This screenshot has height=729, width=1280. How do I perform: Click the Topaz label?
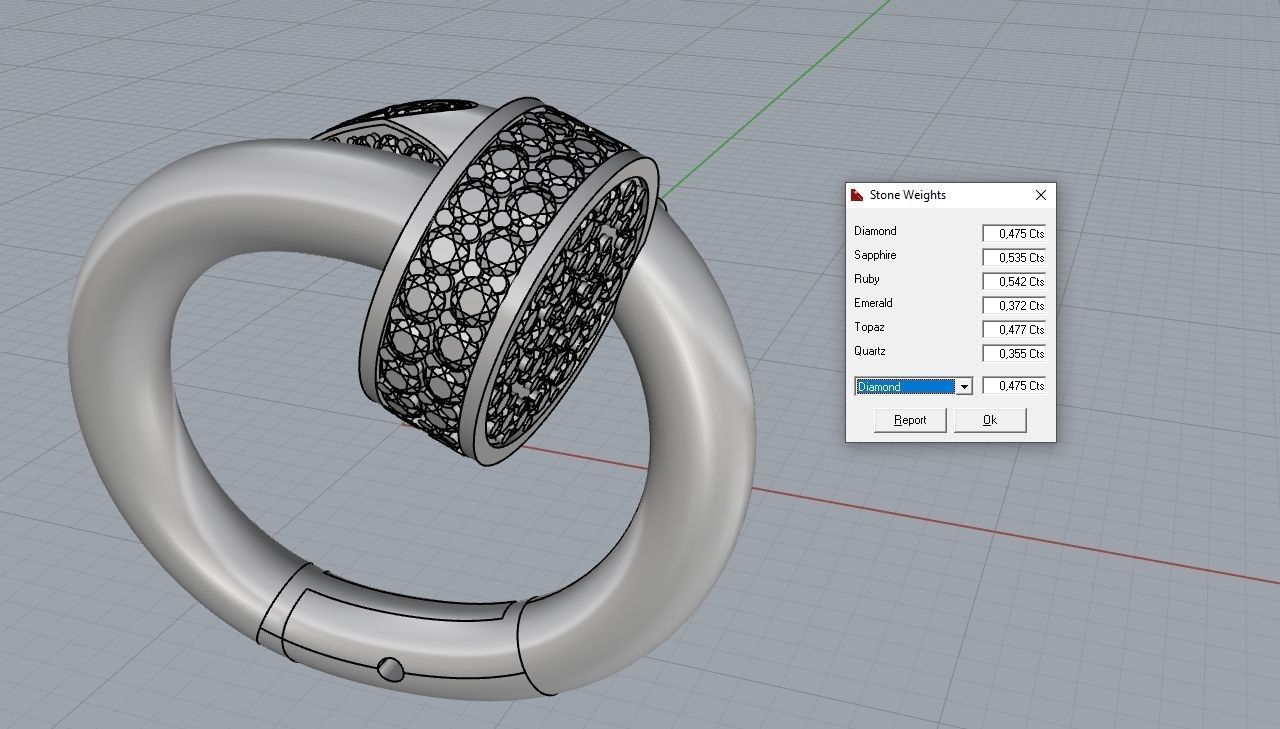(x=869, y=327)
